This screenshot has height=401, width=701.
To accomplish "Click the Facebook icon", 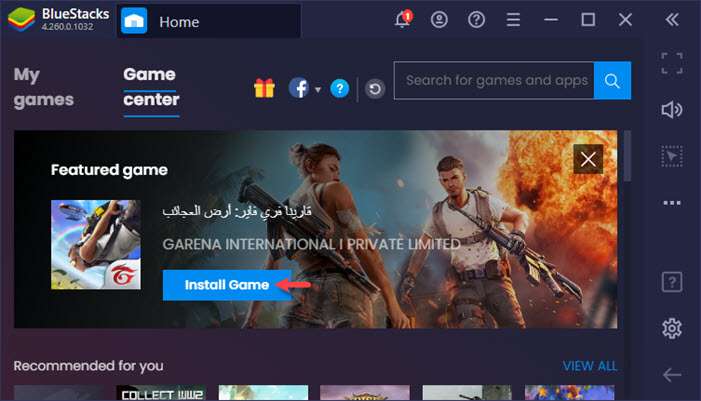I will point(299,88).
